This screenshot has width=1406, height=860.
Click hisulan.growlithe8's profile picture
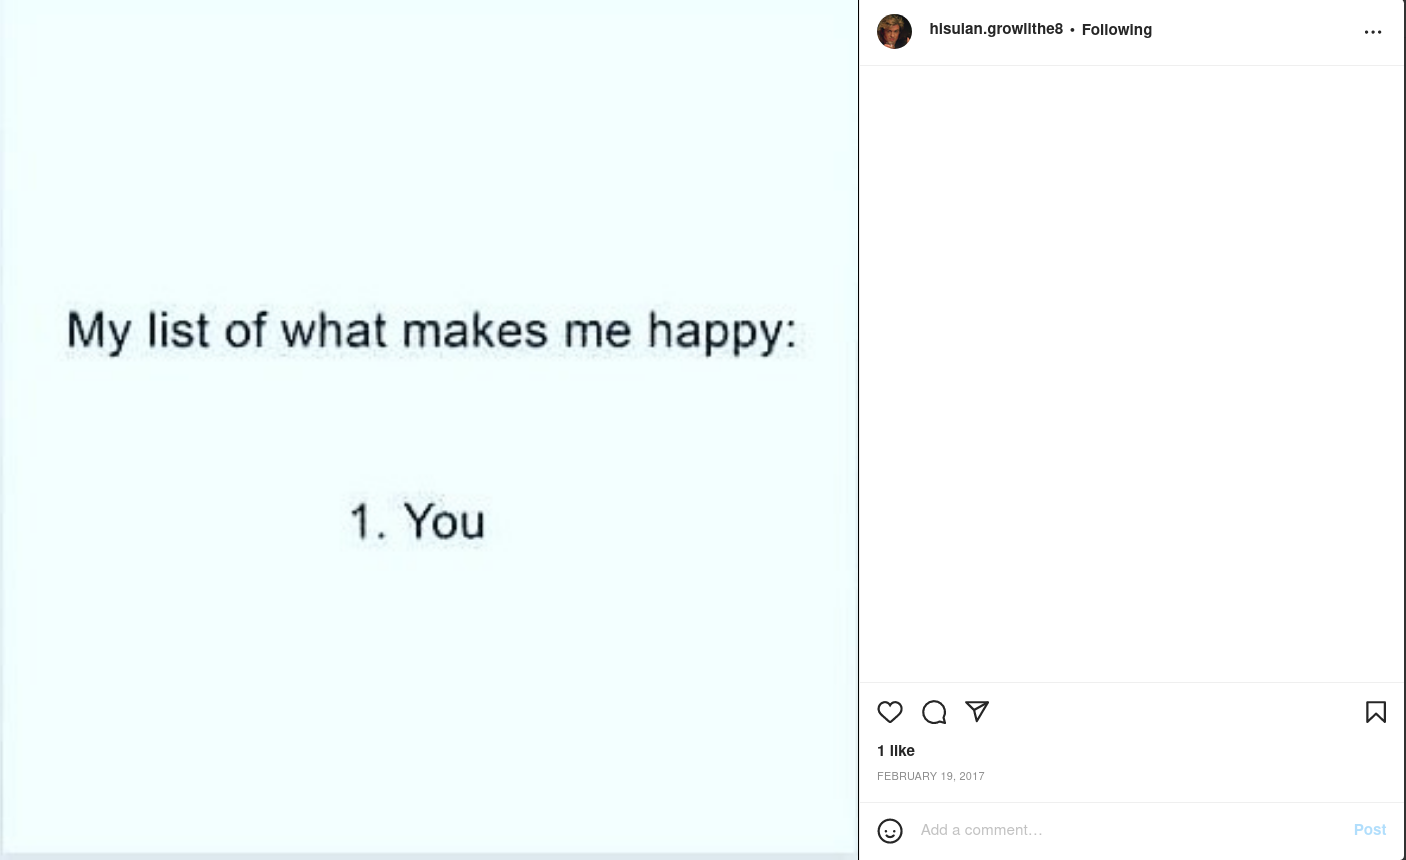pos(894,31)
